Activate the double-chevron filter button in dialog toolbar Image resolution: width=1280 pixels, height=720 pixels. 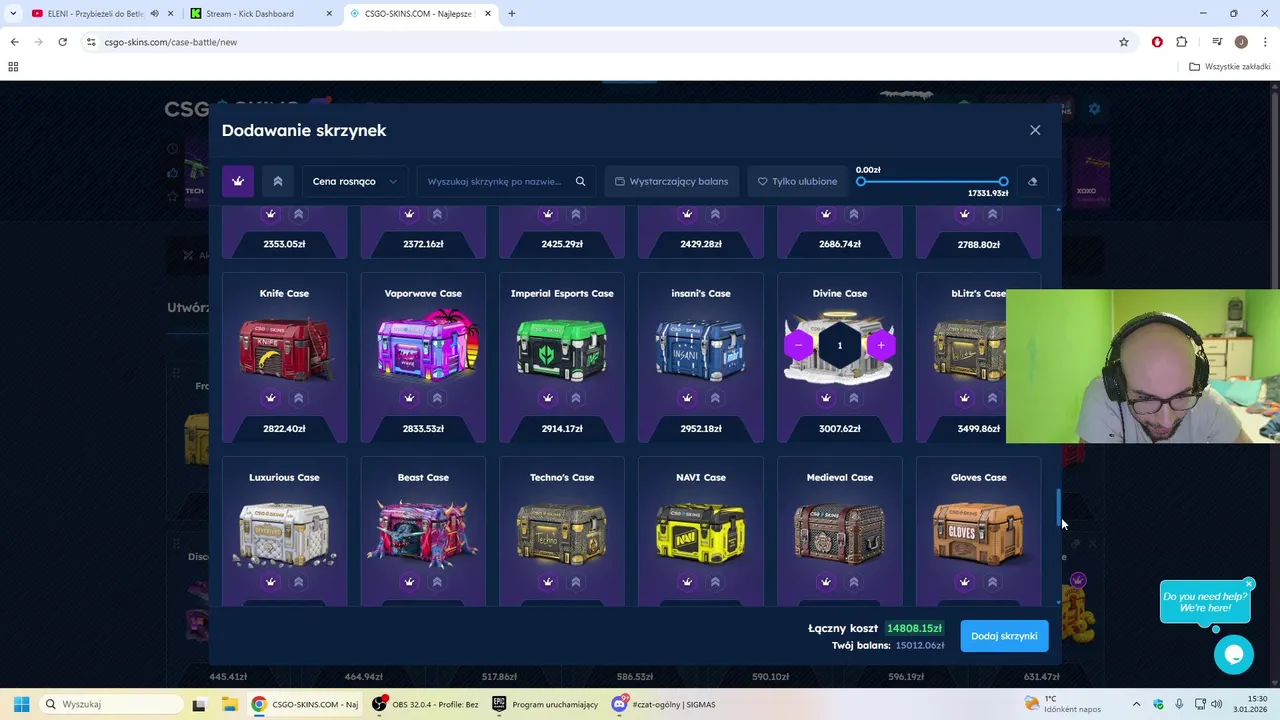tap(278, 181)
